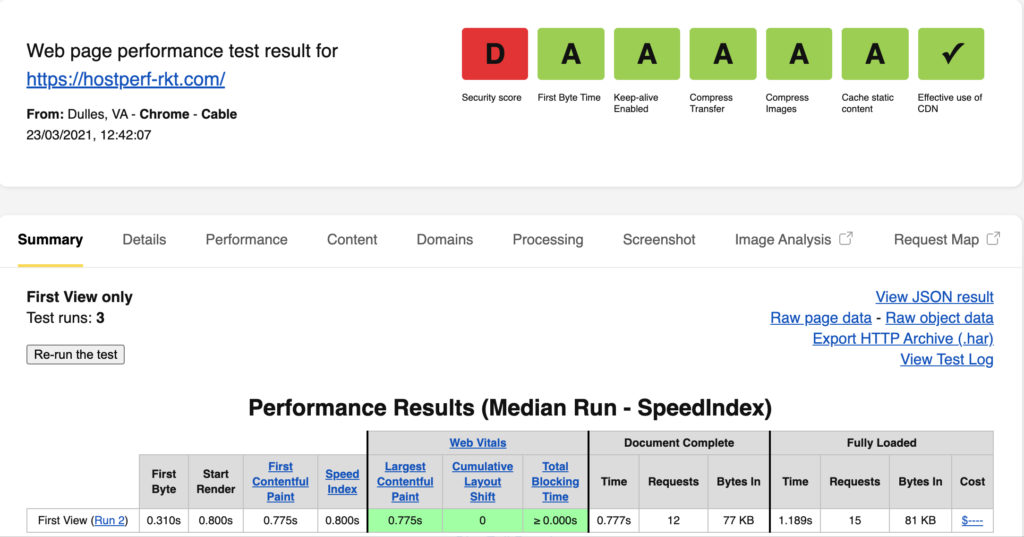Click the Cumulative Layout Shift column link
This screenshot has width=1024, height=537.
(482, 481)
